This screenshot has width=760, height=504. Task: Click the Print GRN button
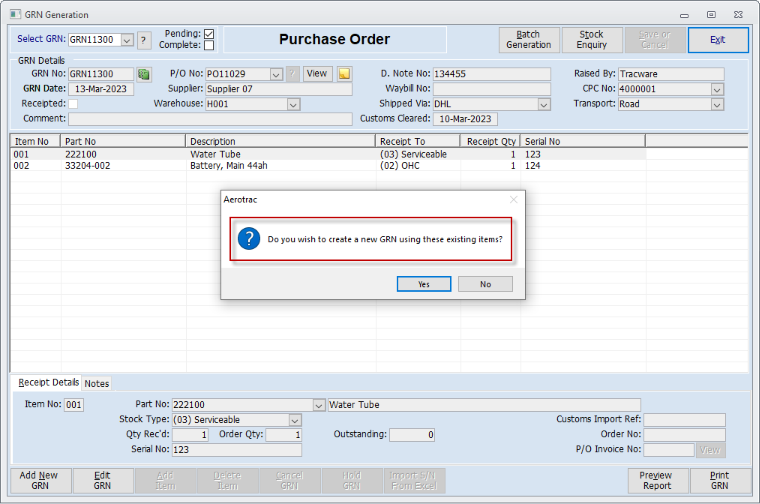coord(720,481)
